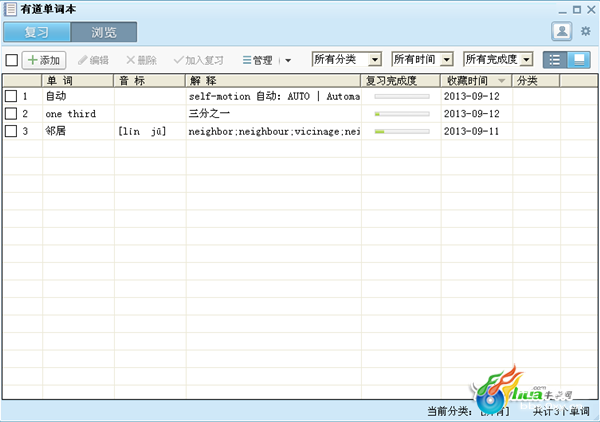Click the self-motion explanation cell
The image size is (600, 422).
tap(274, 96)
